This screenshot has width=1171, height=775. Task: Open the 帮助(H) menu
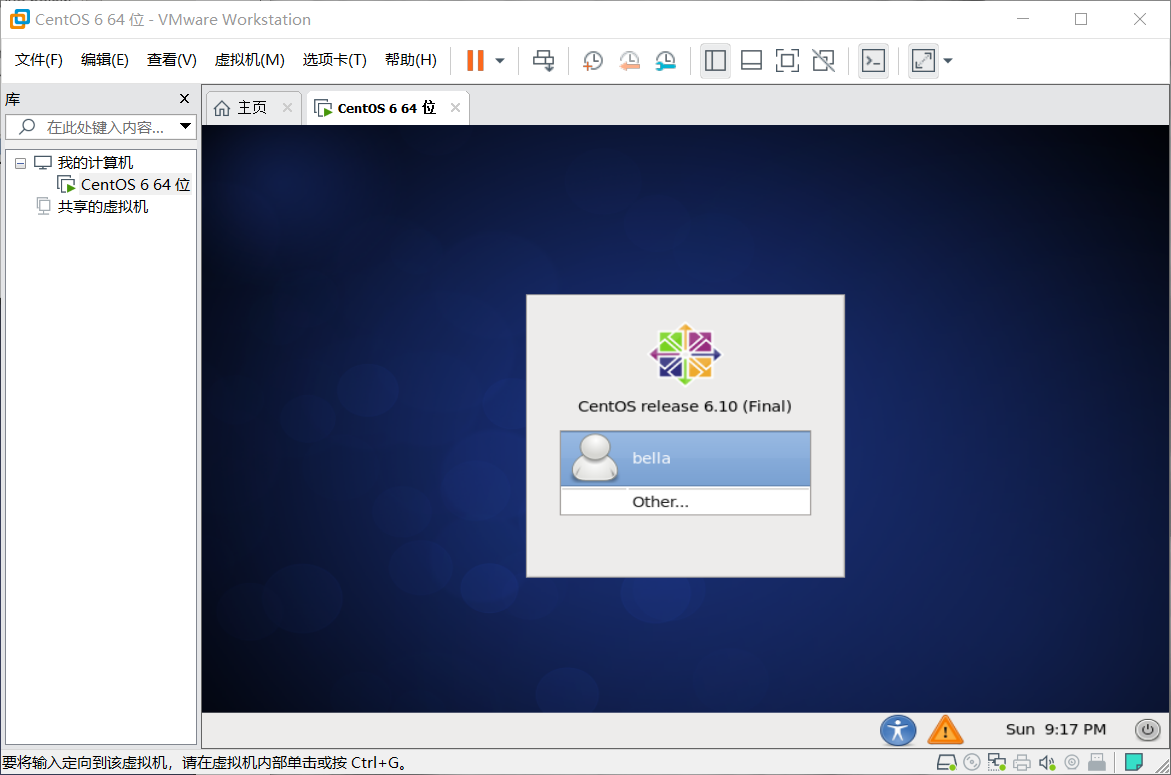[x=411, y=60]
